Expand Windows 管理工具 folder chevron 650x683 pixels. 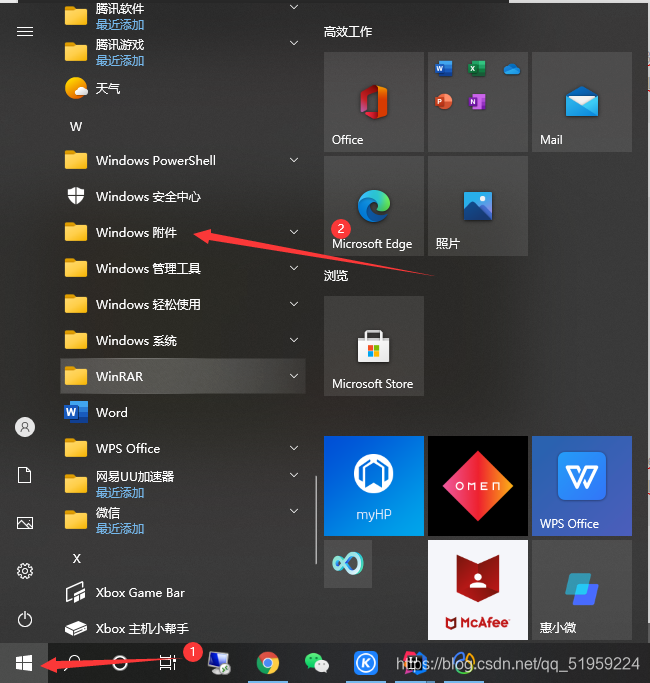[x=295, y=268]
